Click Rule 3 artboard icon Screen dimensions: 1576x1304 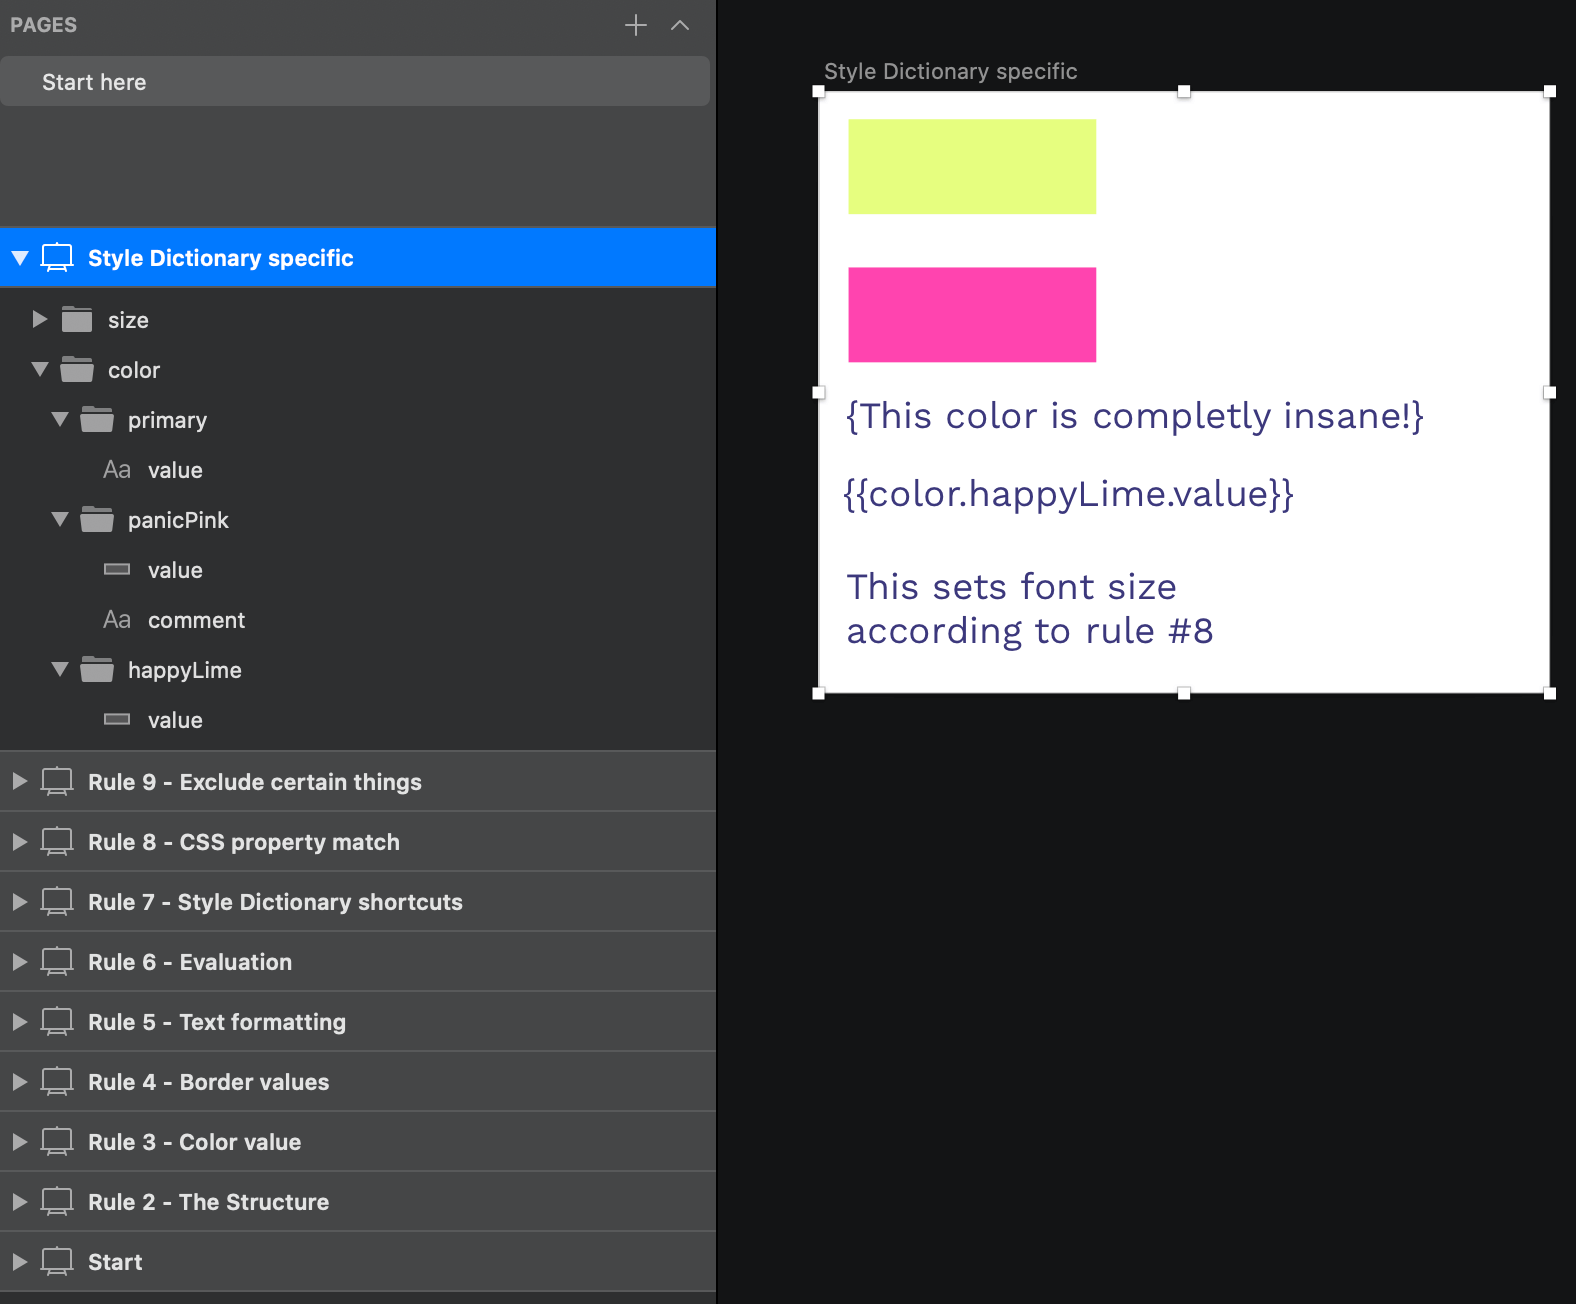point(57,1141)
